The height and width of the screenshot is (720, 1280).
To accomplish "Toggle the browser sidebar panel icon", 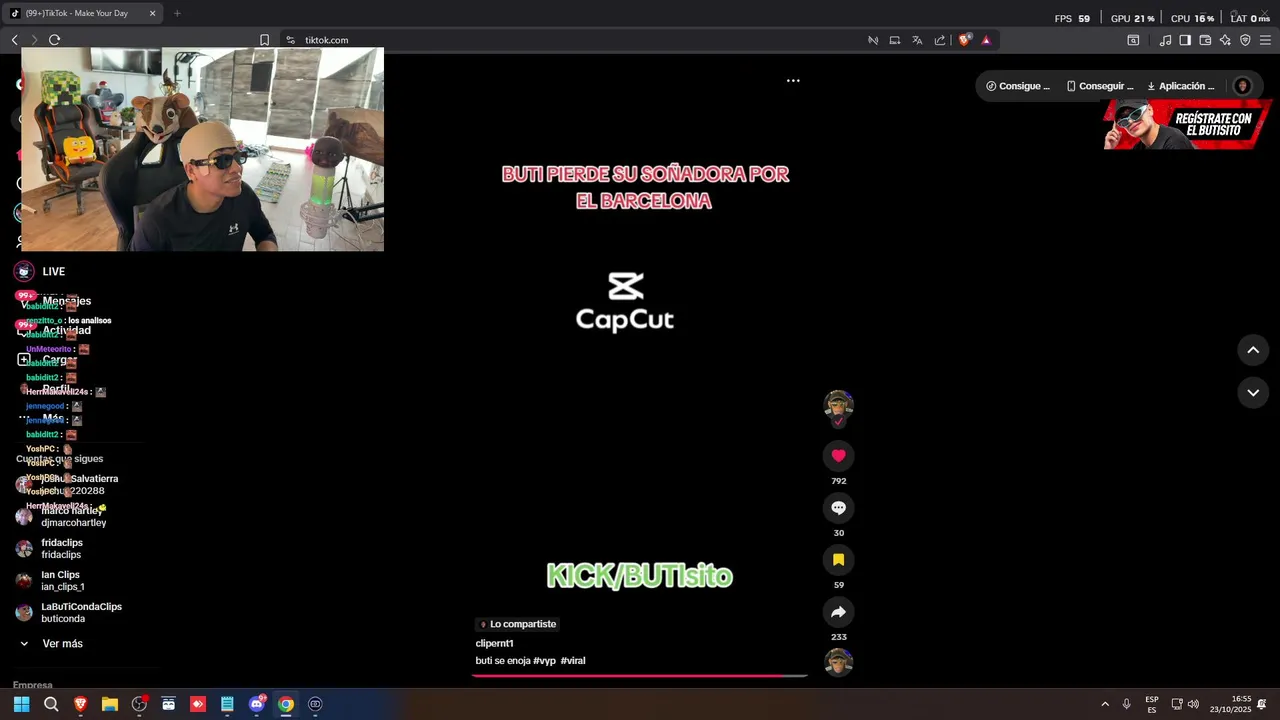I will pos(1185,40).
